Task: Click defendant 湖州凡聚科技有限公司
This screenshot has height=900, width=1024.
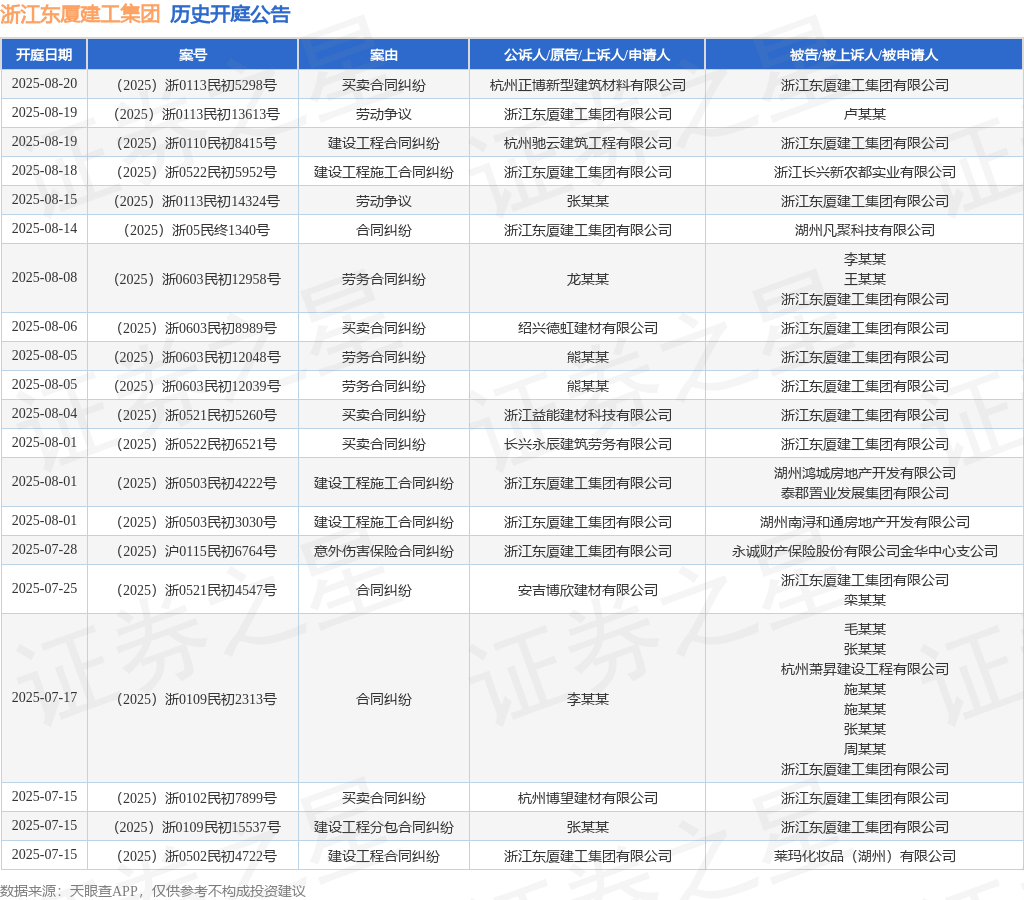Action: [865, 231]
